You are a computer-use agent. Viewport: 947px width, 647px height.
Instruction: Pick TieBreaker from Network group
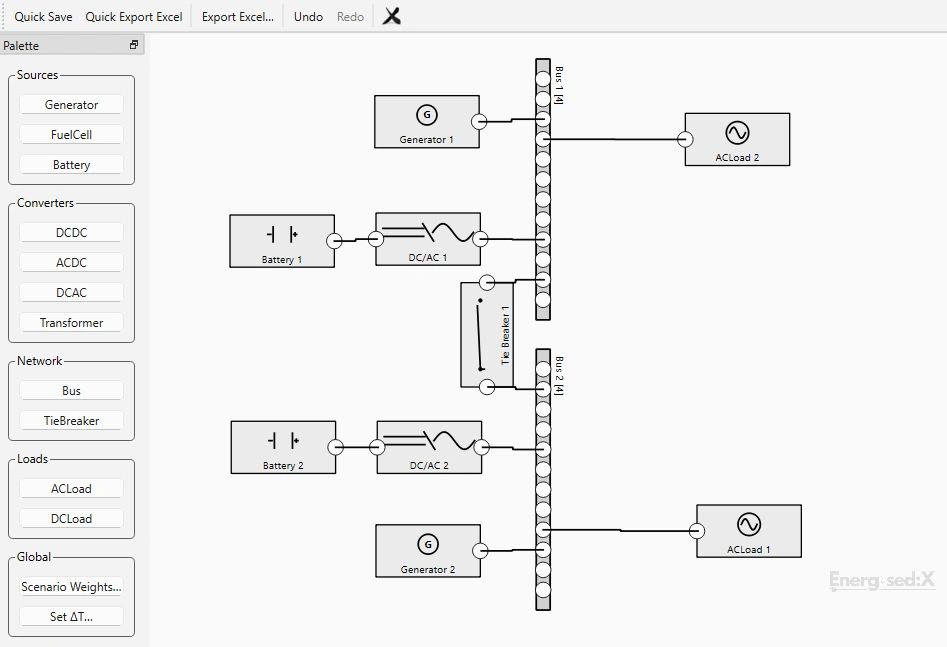tap(71, 421)
